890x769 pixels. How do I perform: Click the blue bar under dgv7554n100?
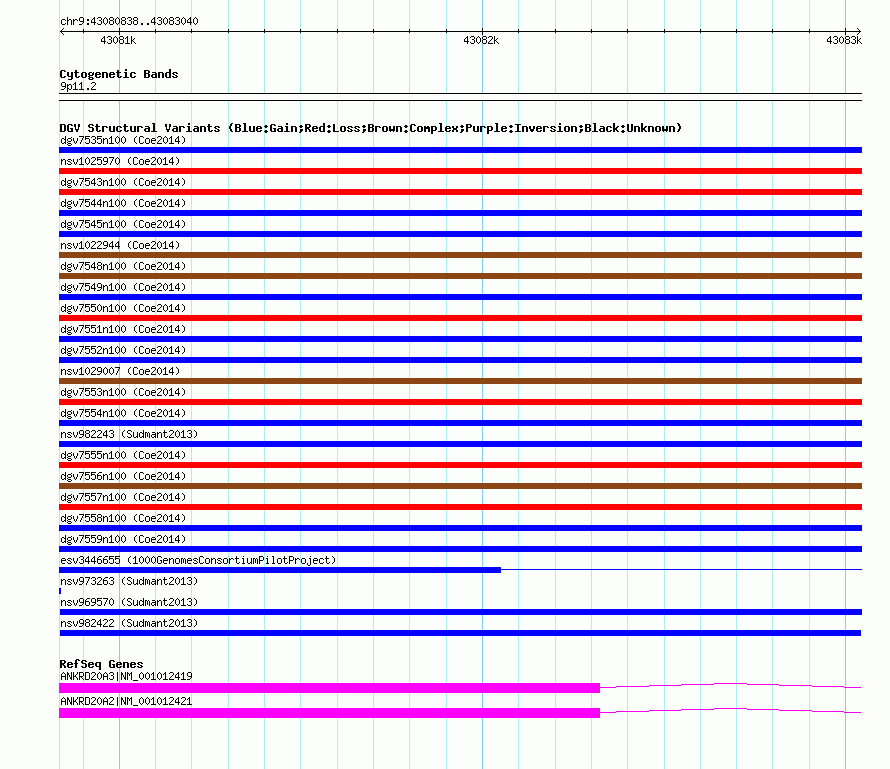[460, 423]
